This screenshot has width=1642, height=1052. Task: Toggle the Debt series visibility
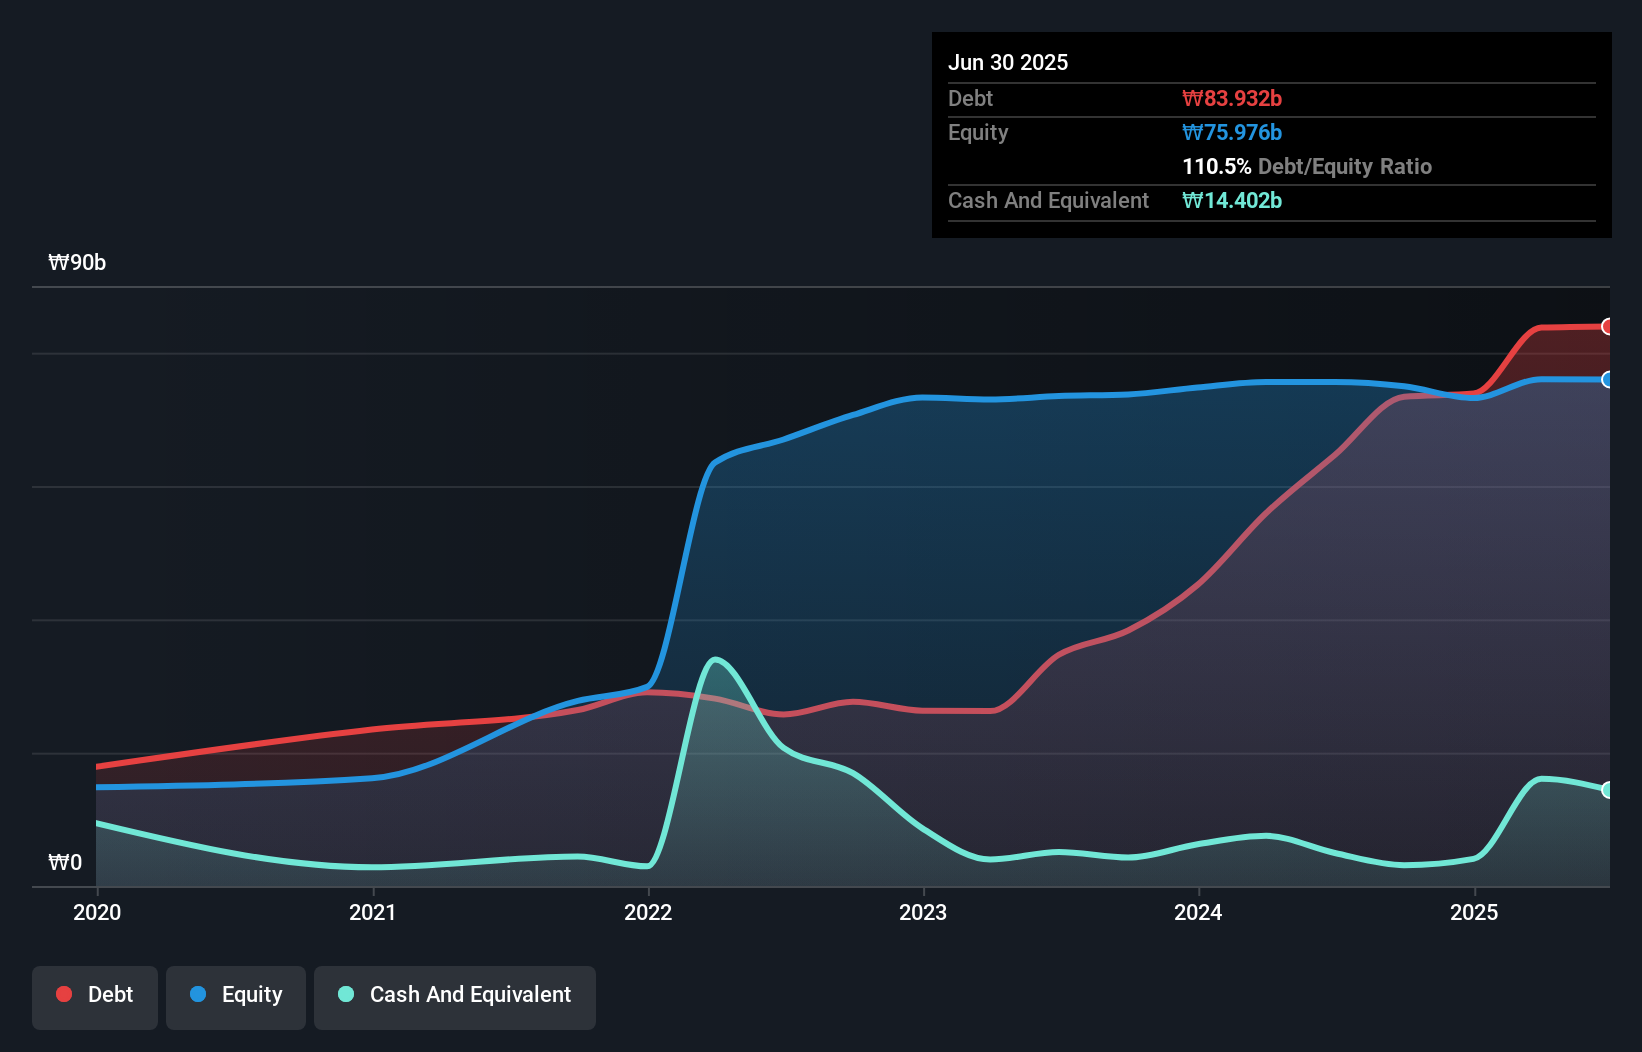[94, 996]
